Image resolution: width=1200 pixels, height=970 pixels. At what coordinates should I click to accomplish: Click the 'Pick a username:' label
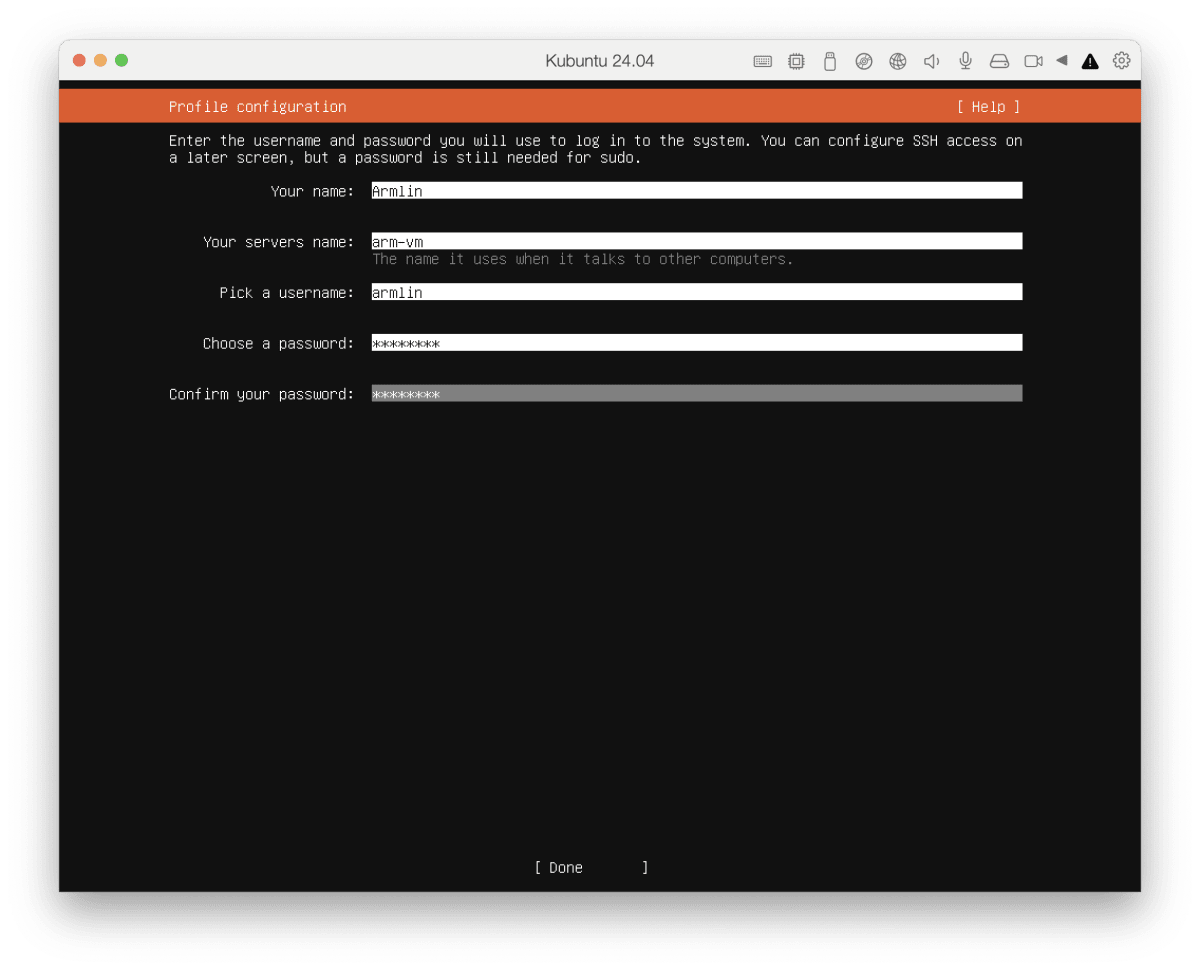[287, 293]
